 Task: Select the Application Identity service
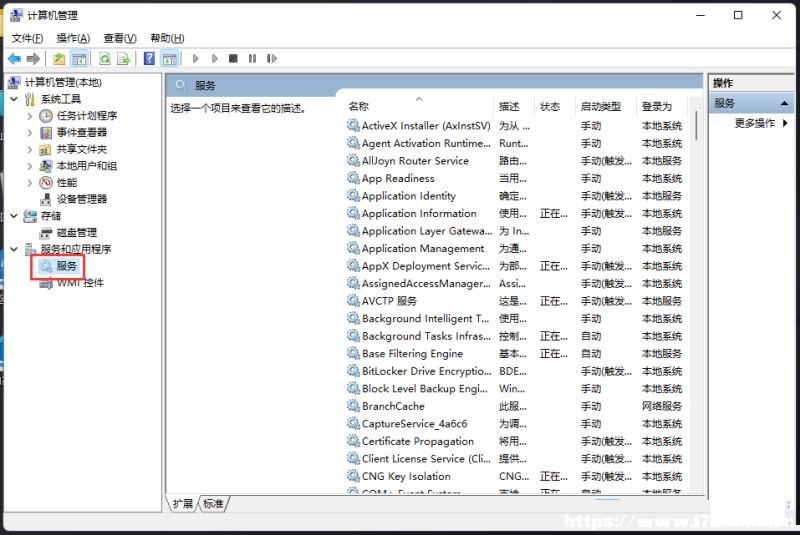coord(409,196)
